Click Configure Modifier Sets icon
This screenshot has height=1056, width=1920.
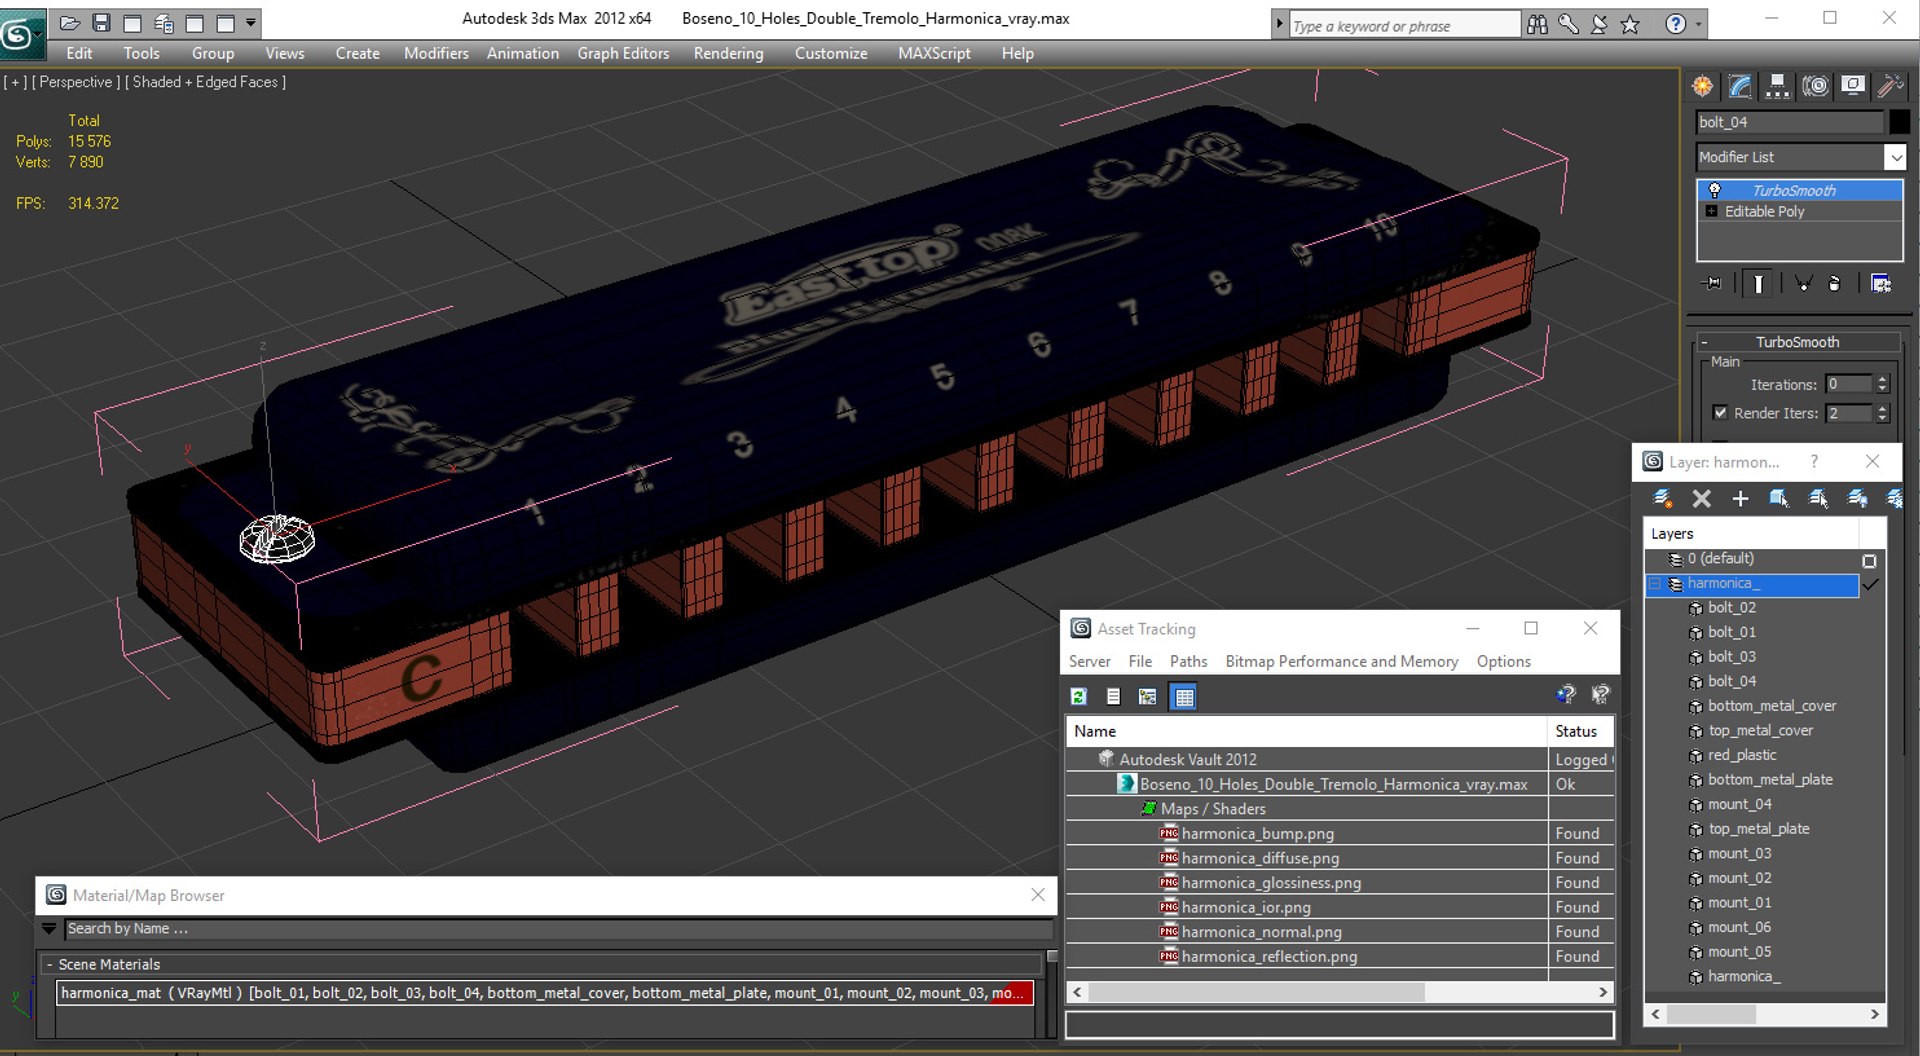point(1881,284)
